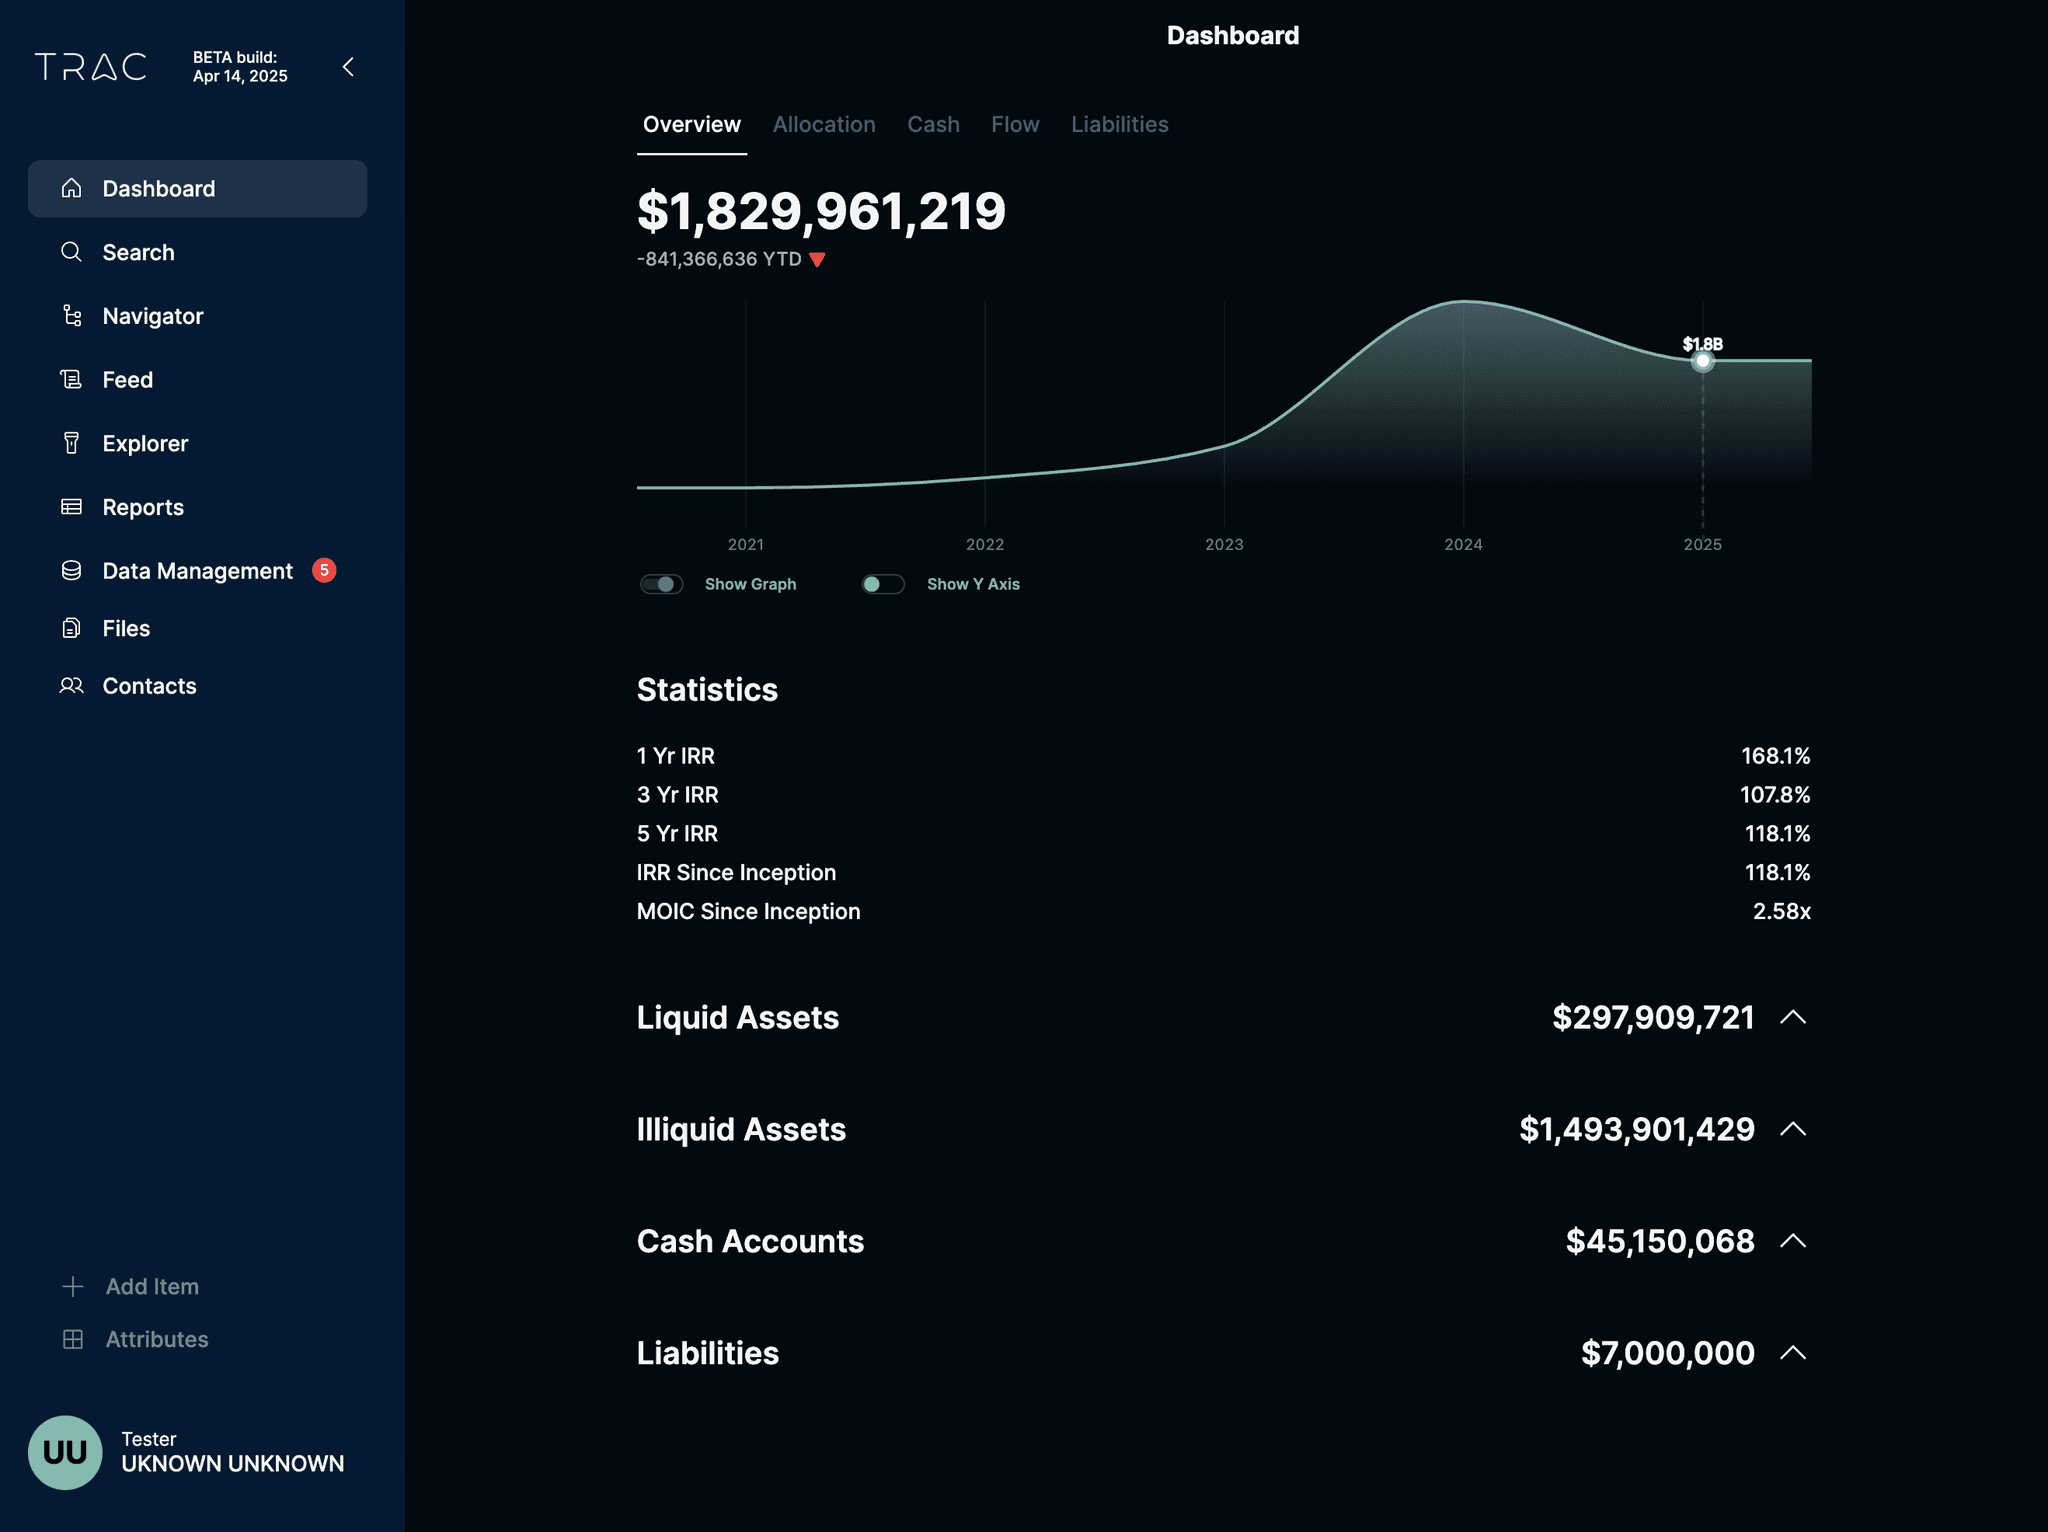Click the Navigator tree icon in sidebar
This screenshot has width=2048, height=1532.
71,316
